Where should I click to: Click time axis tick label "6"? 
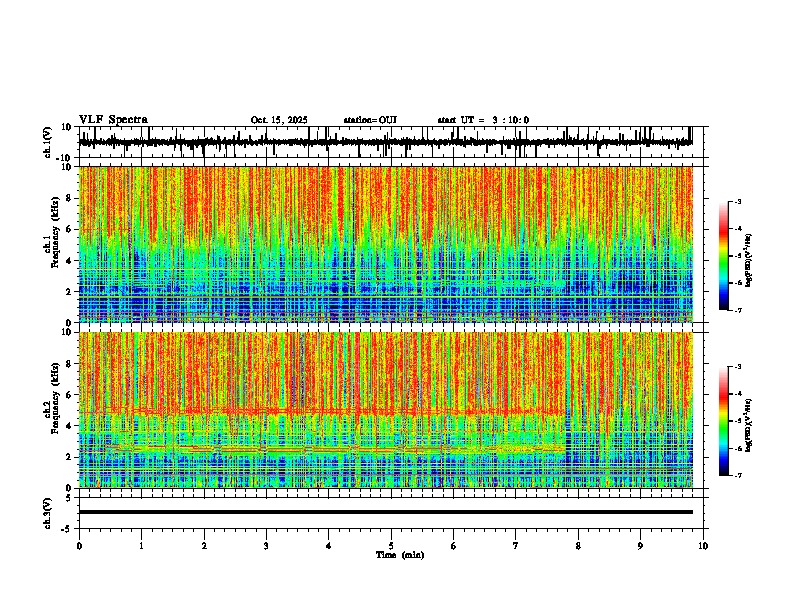[454, 546]
